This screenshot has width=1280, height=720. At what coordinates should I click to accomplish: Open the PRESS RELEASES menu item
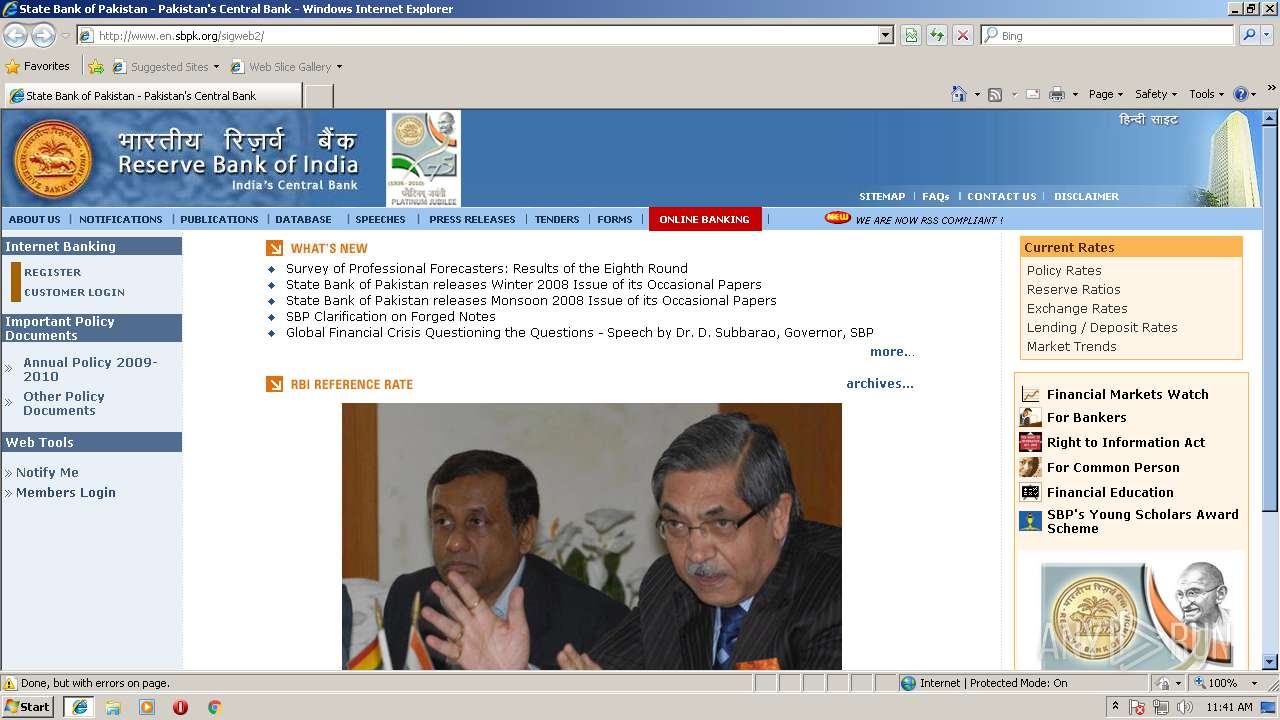pos(472,219)
